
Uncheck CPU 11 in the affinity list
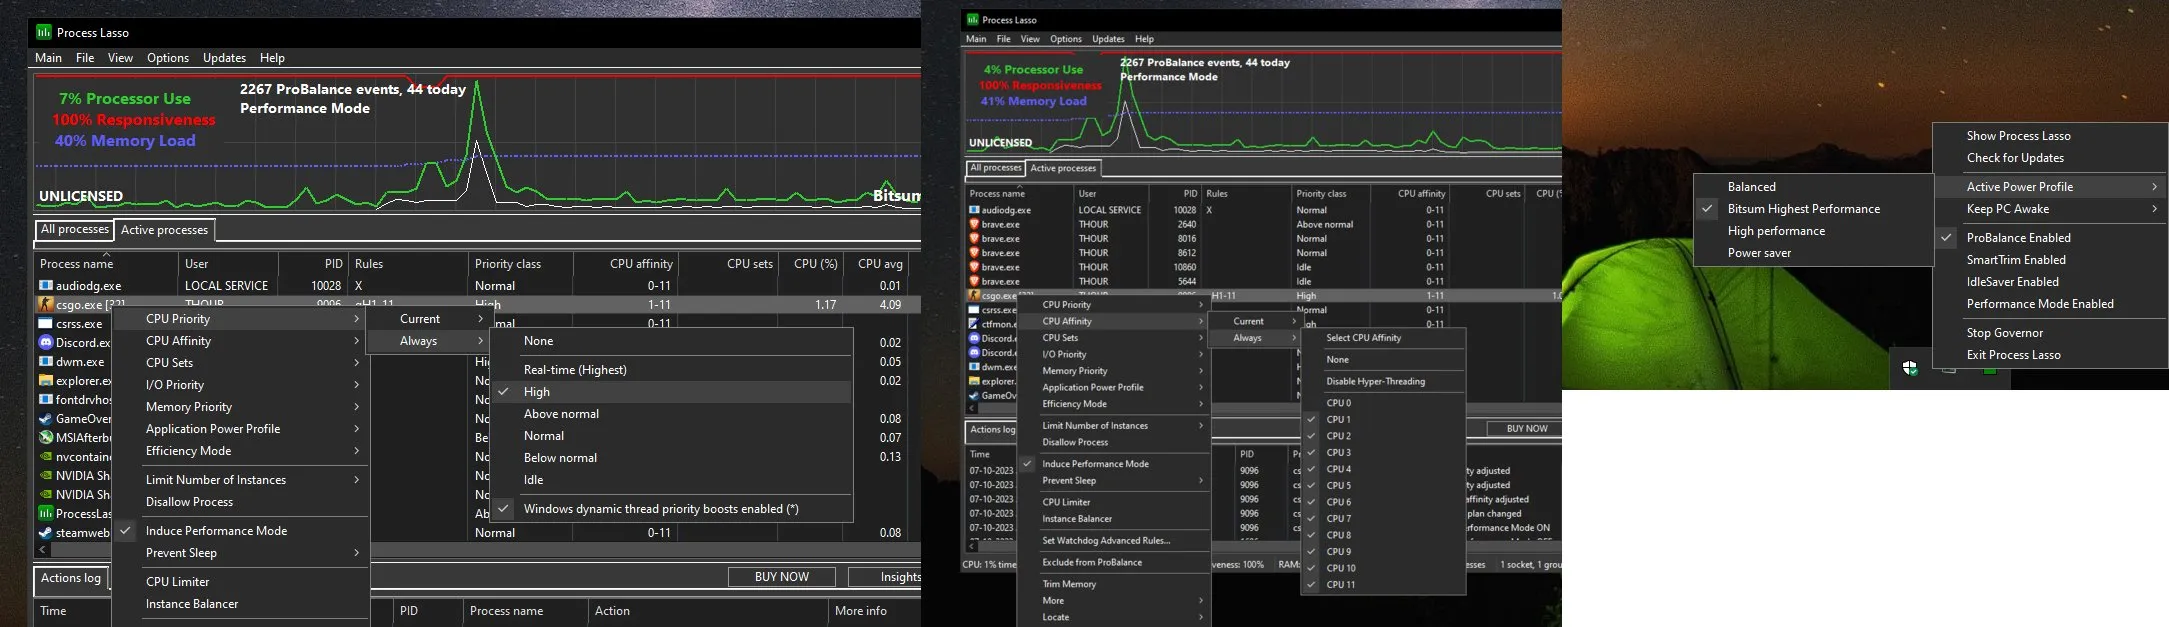(x=1383, y=585)
